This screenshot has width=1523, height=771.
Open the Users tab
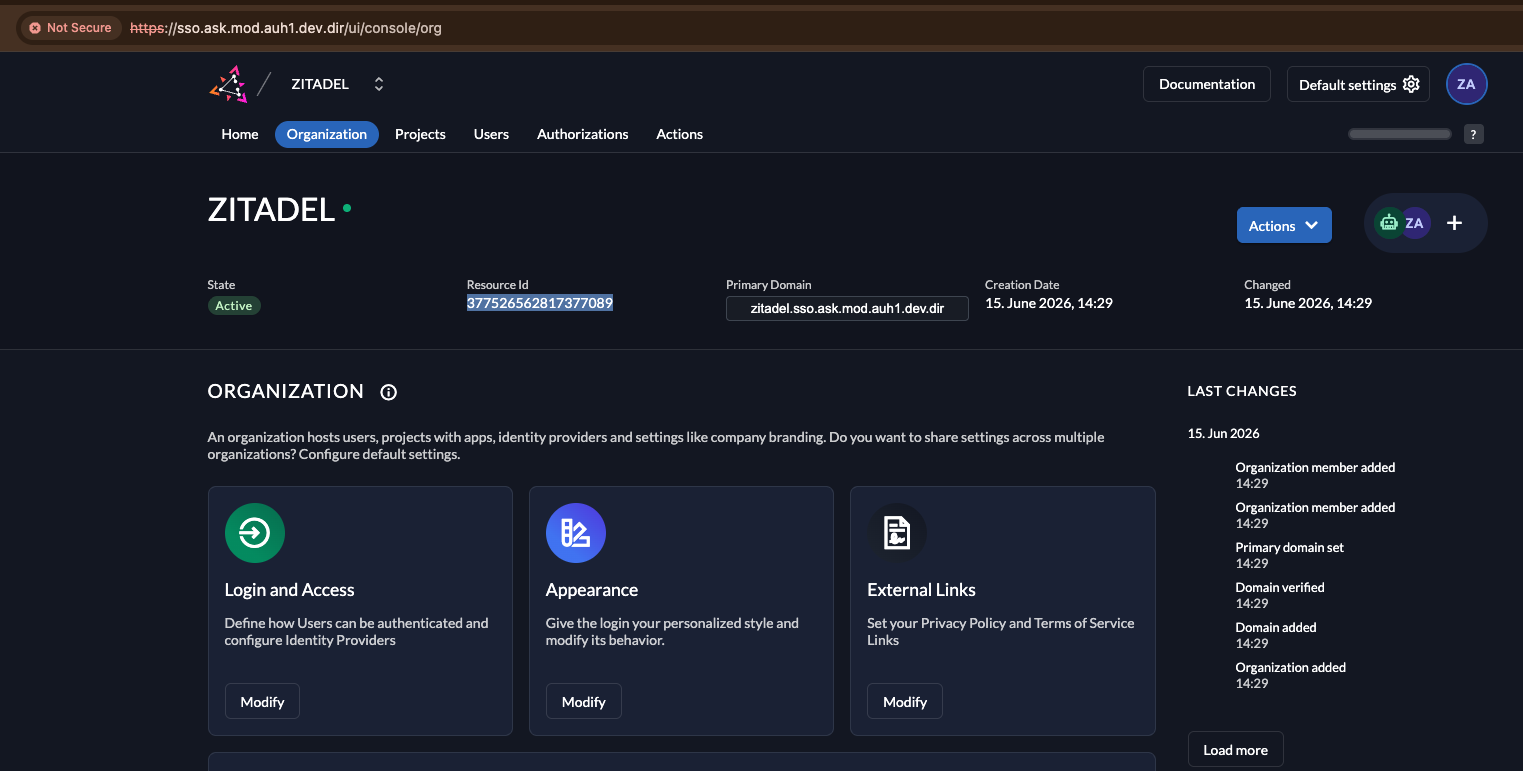coord(491,134)
